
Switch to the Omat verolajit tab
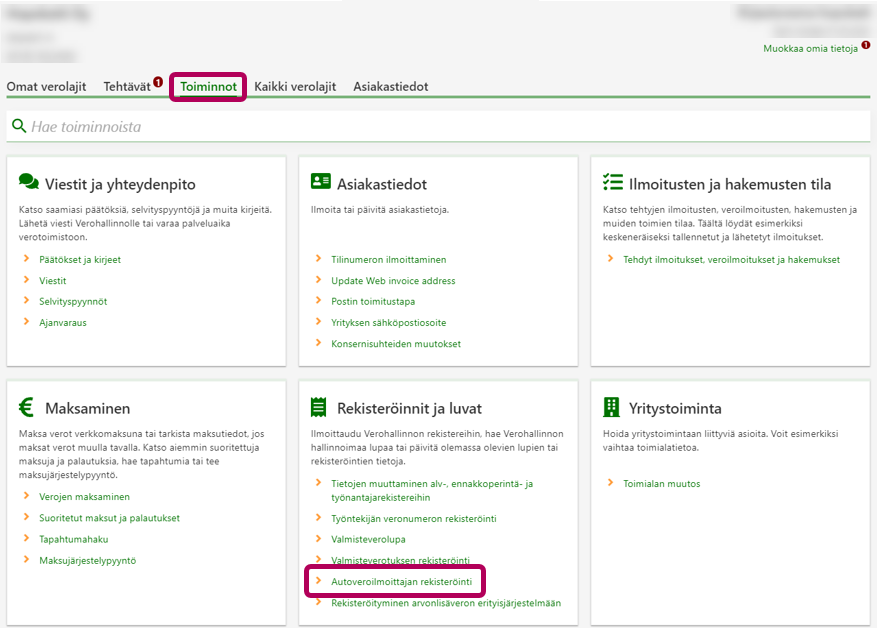click(47, 87)
